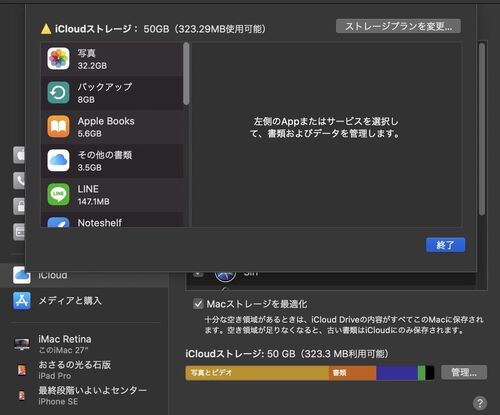
Task: Click the Apple Books orange icon
Action: click(x=58, y=127)
